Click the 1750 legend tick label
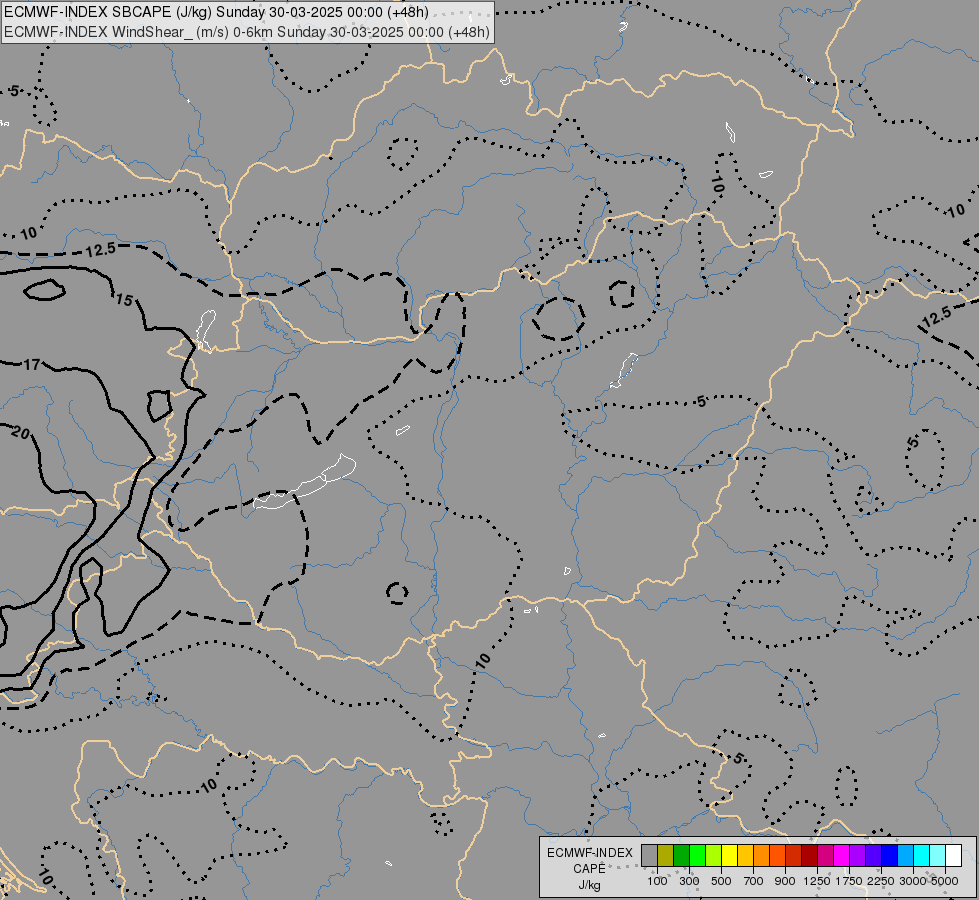Viewport: 979px width, 900px height. coord(849,881)
